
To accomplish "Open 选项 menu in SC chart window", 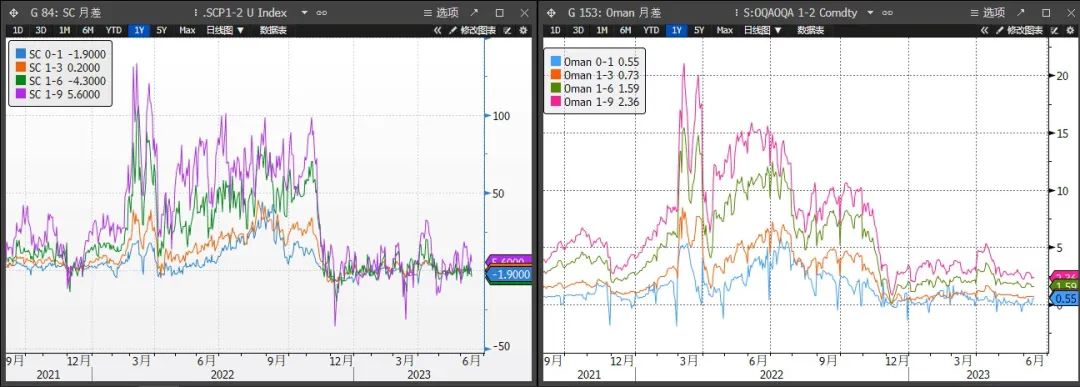I will [x=441, y=12].
